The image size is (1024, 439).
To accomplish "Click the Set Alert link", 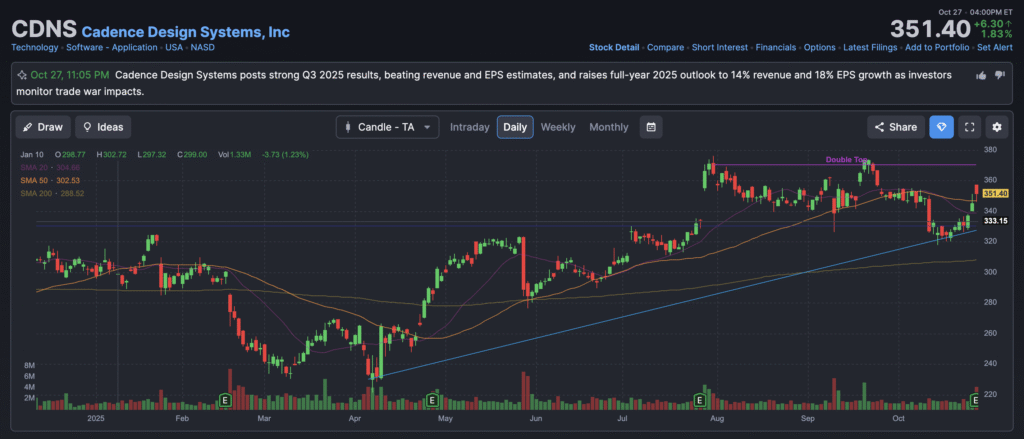I will [x=996, y=47].
